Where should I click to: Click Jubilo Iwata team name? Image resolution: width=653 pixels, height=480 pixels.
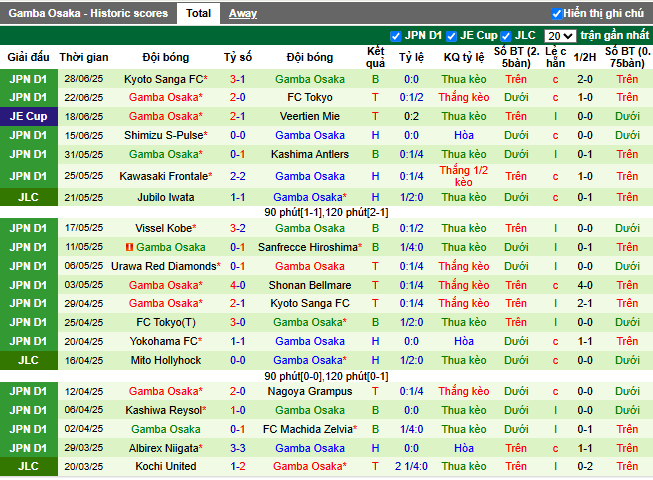click(166, 197)
